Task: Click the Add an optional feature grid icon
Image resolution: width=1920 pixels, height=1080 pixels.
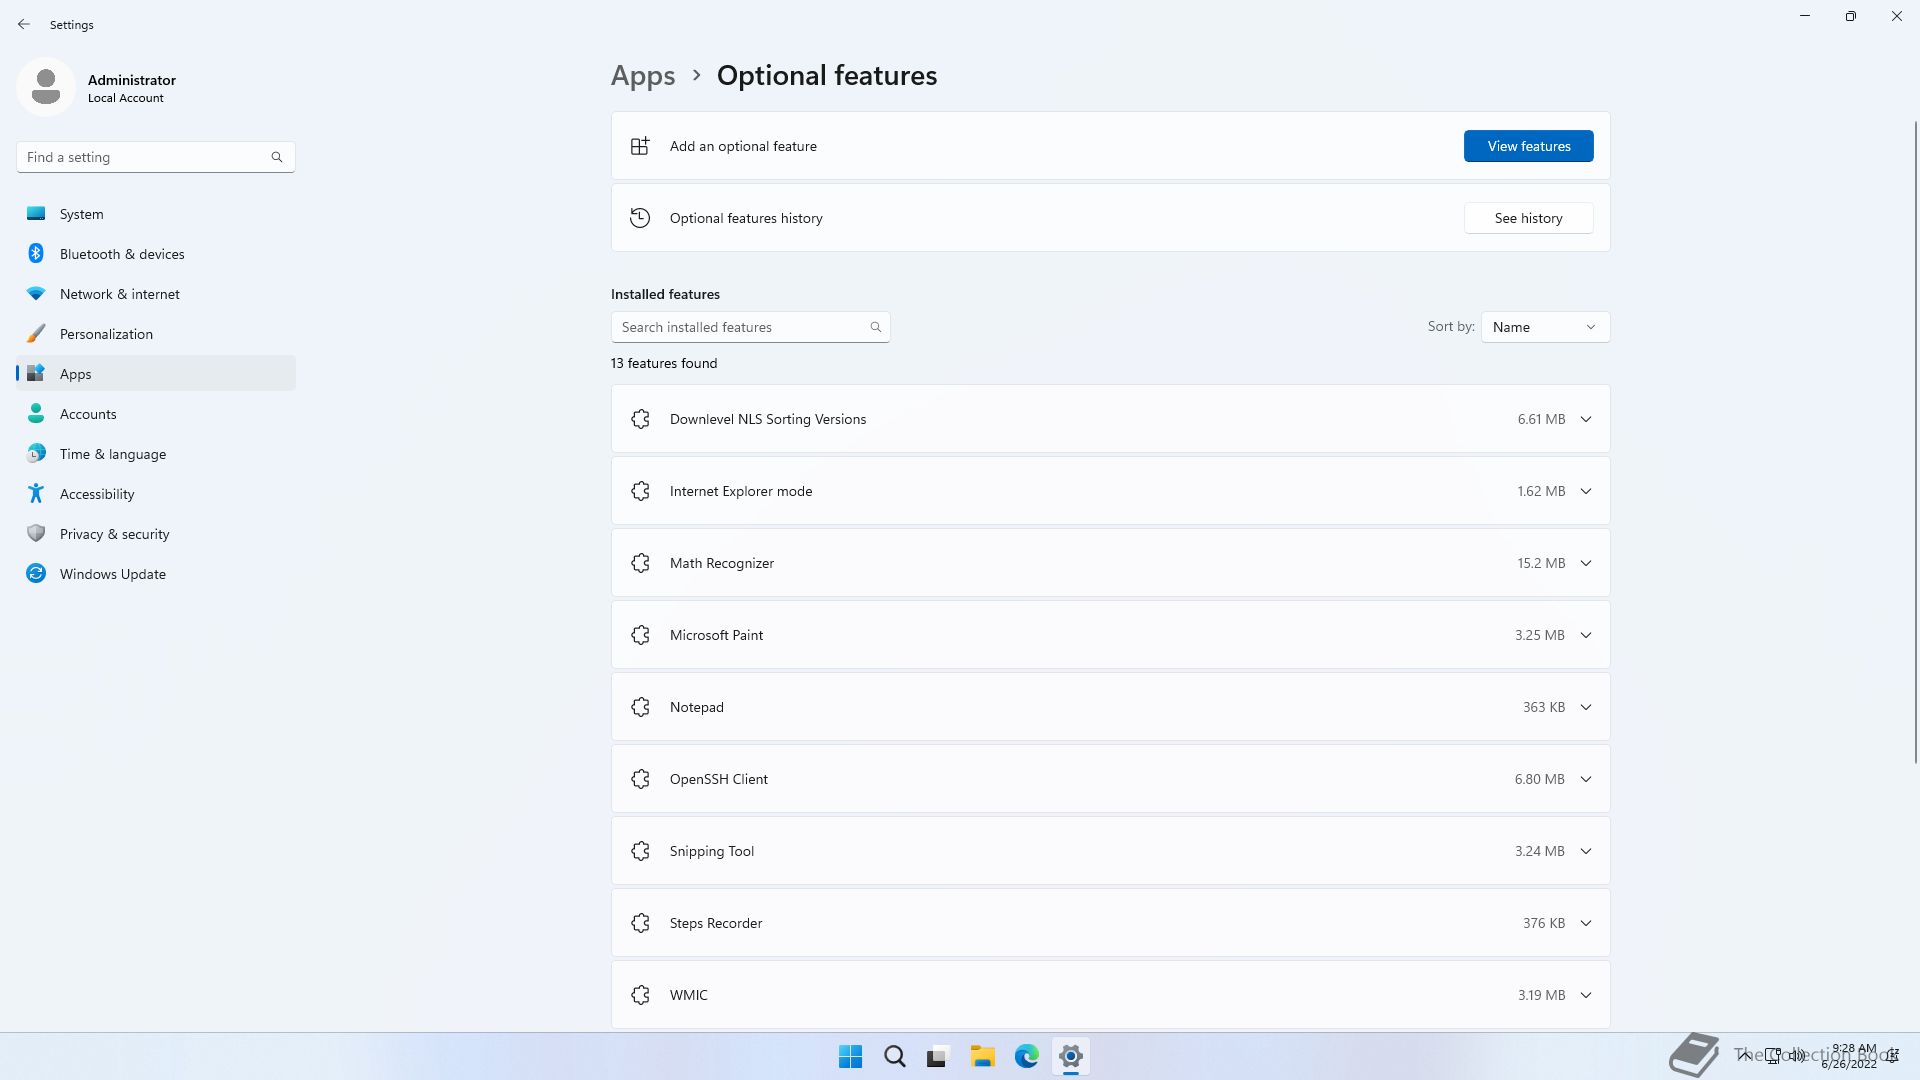Action: 640,146
